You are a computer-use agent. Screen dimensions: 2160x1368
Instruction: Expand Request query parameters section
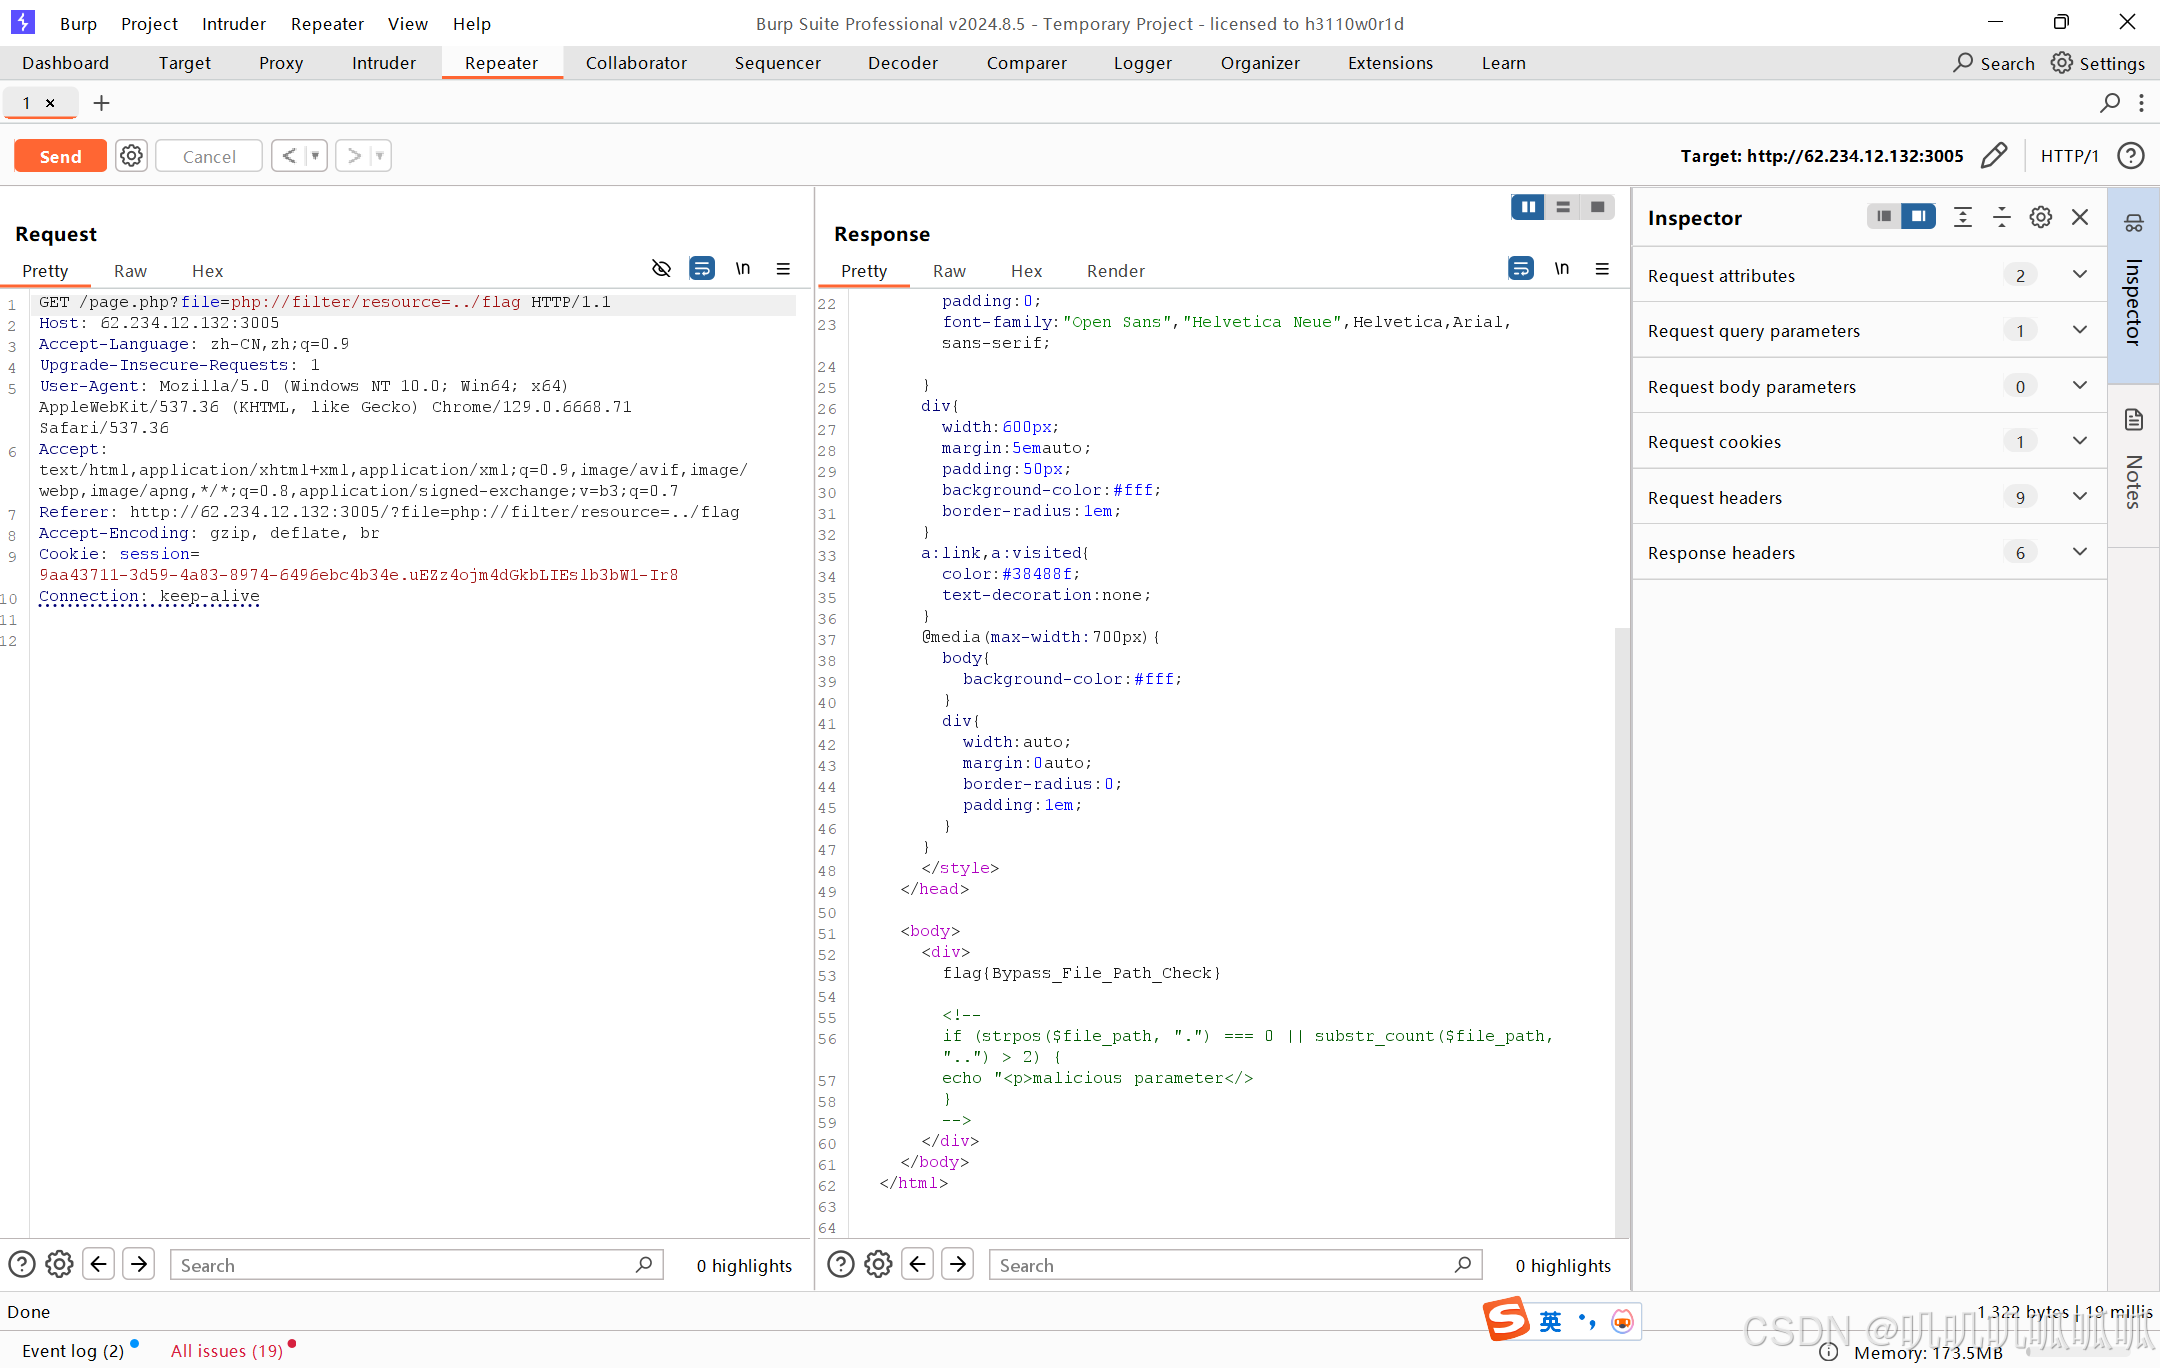point(2080,330)
